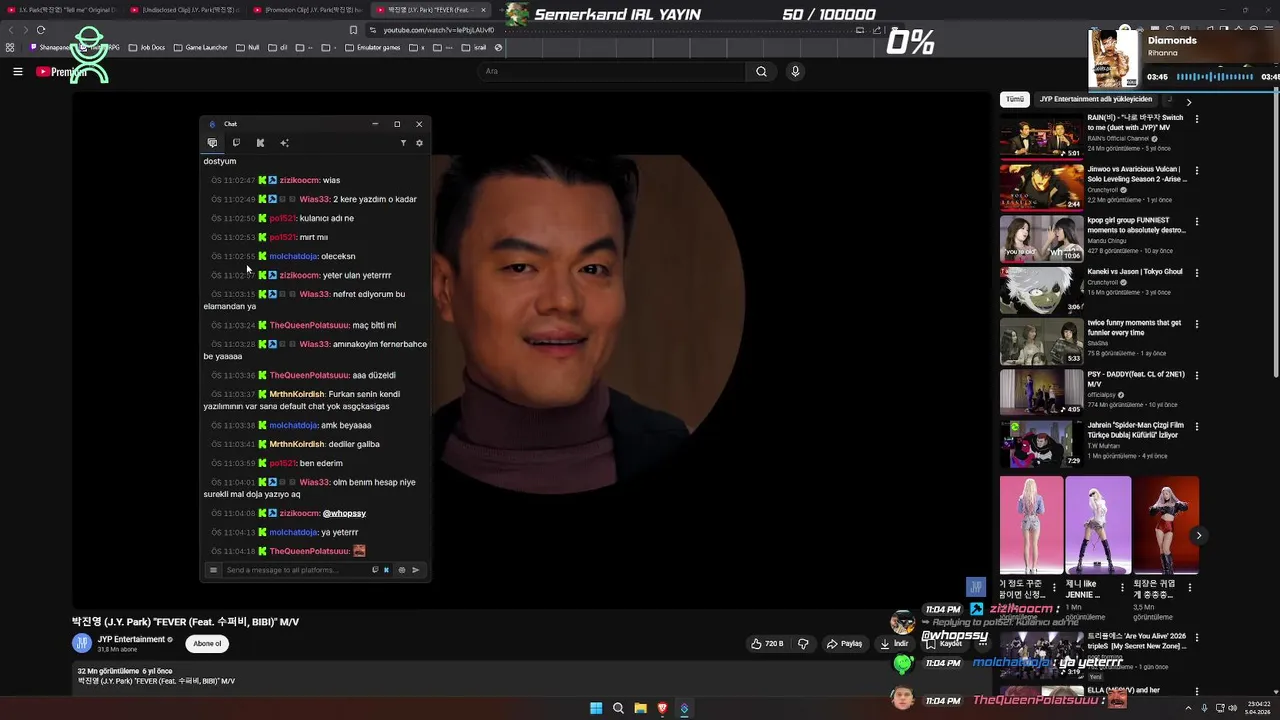
Task: Open options for kpop girl group FUNNIEST video
Action: point(1196,222)
